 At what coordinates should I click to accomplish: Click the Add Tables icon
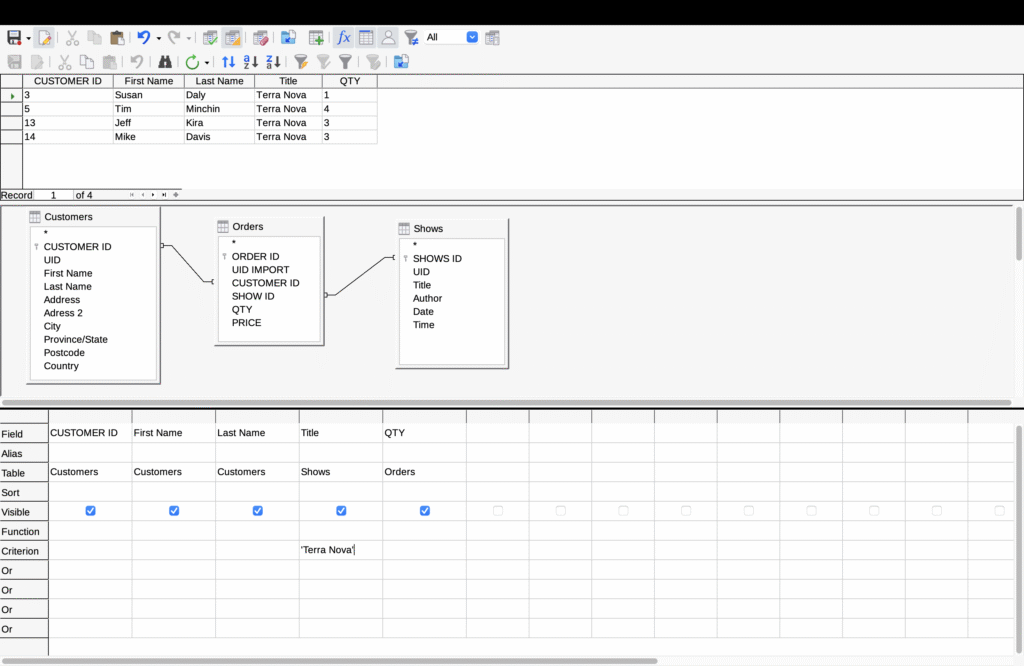(x=316, y=38)
